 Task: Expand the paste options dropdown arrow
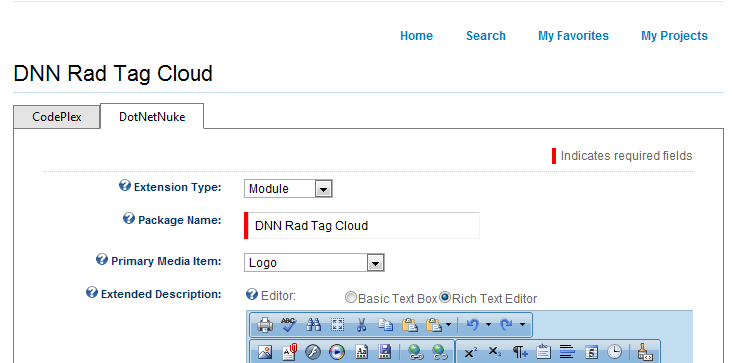(x=448, y=324)
